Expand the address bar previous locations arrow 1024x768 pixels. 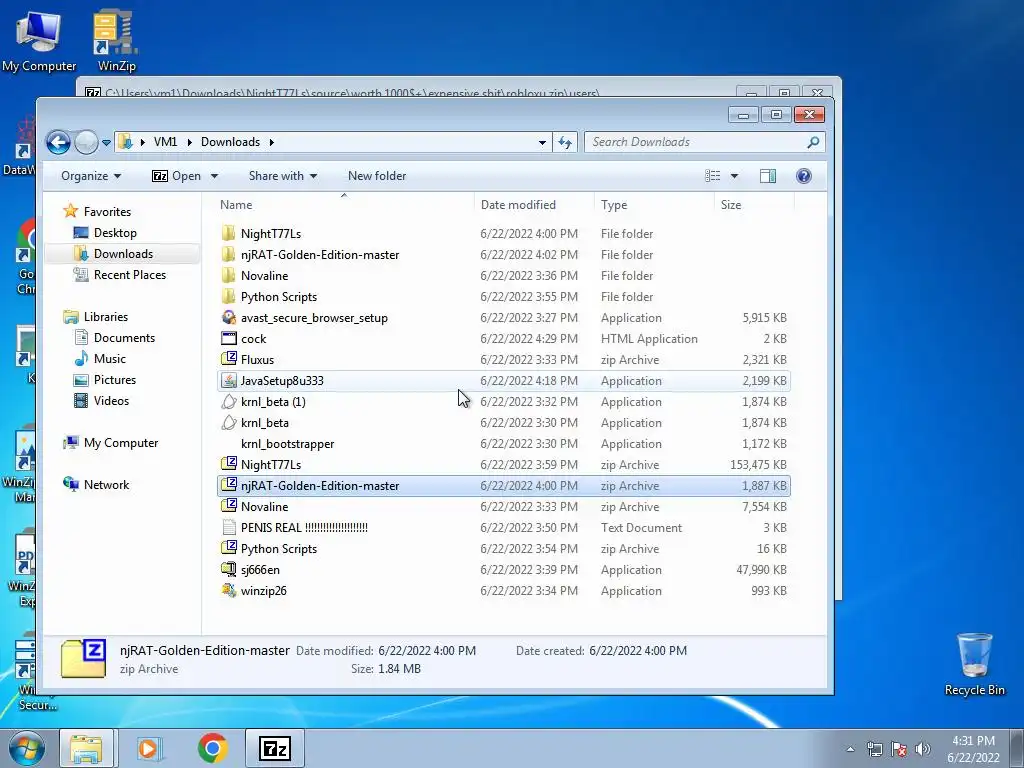point(542,142)
